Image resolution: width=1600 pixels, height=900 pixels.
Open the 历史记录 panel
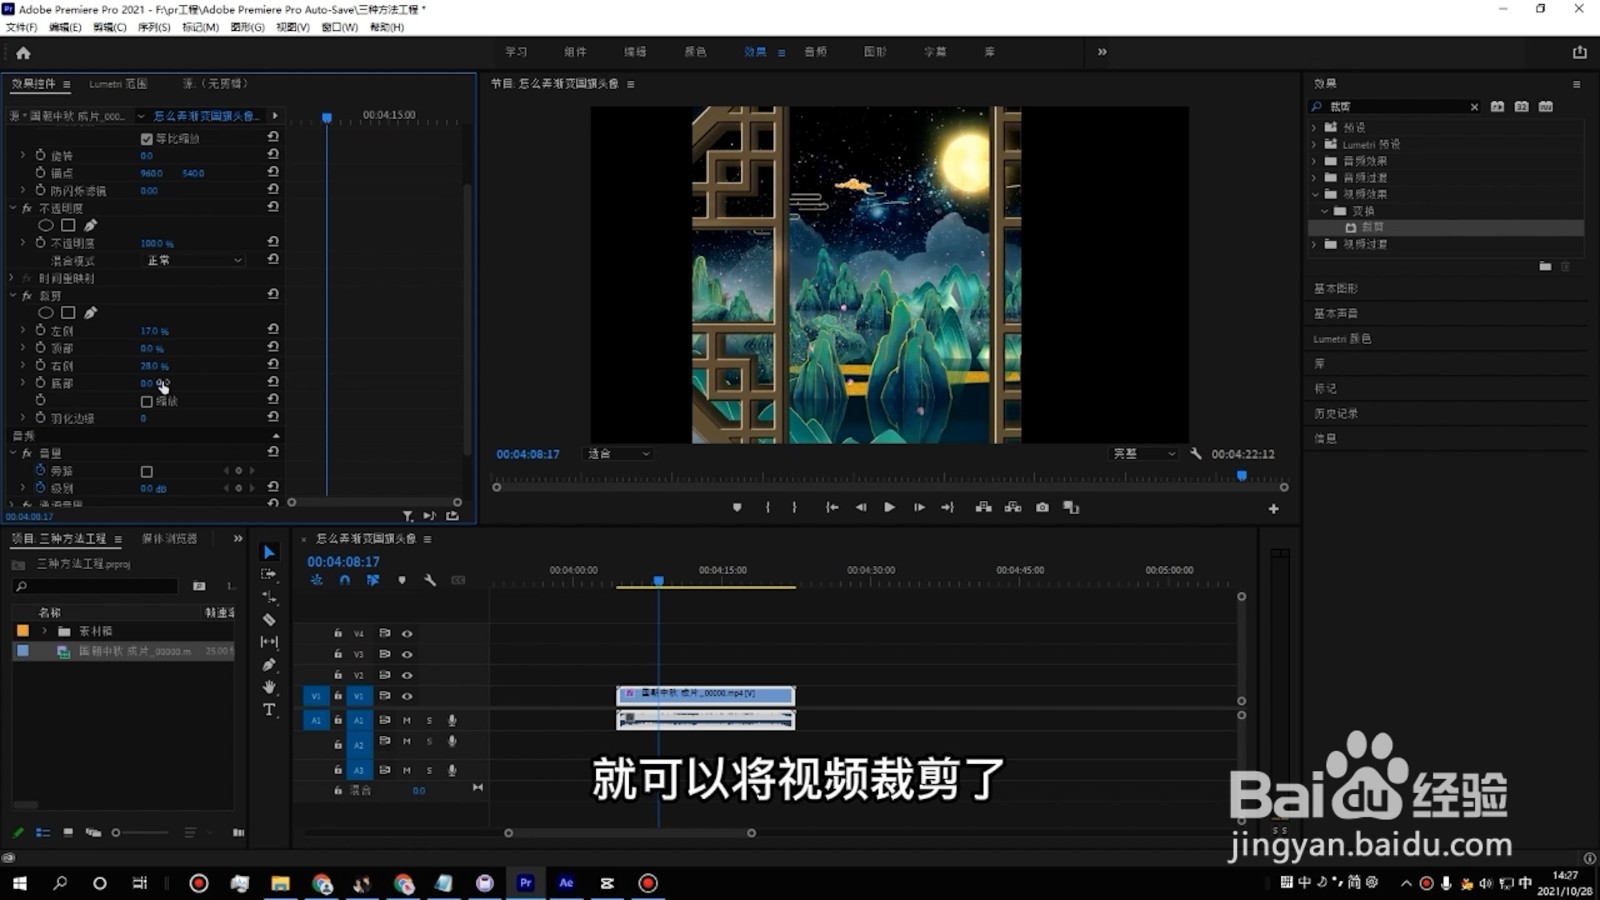pos(1336,414)
